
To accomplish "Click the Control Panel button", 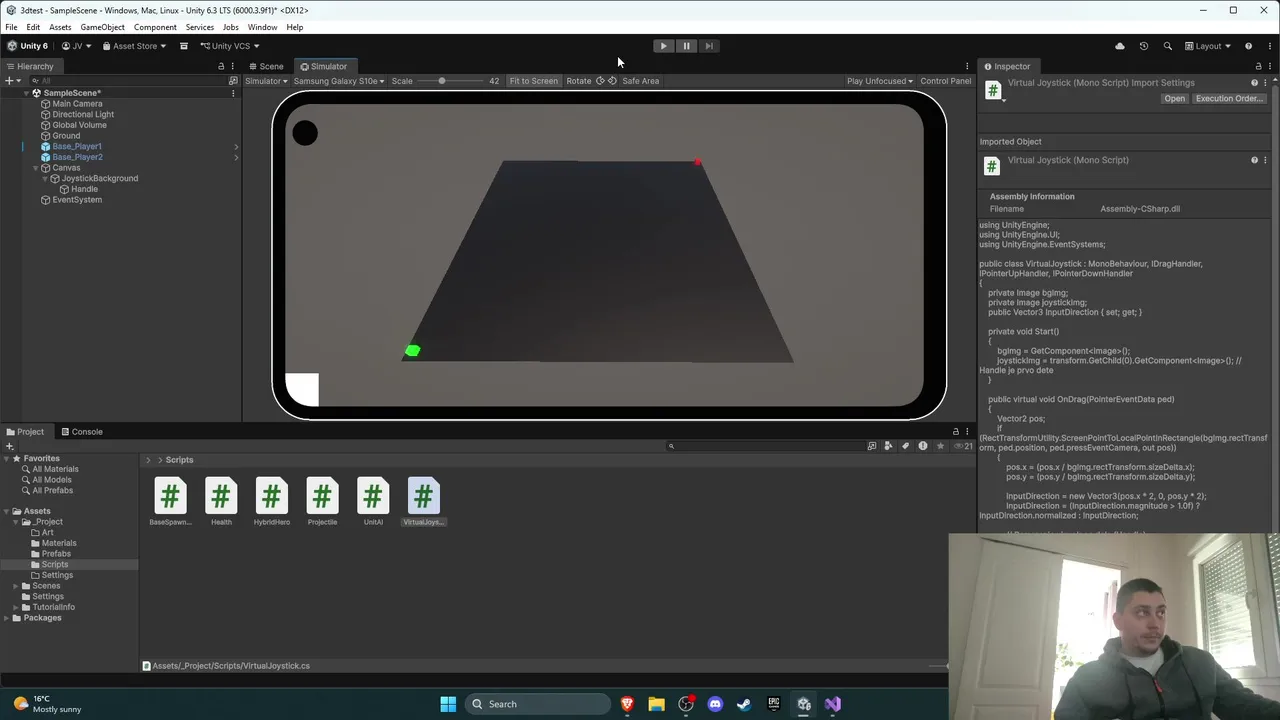I will pyautogui.click(x=945, y=81).
